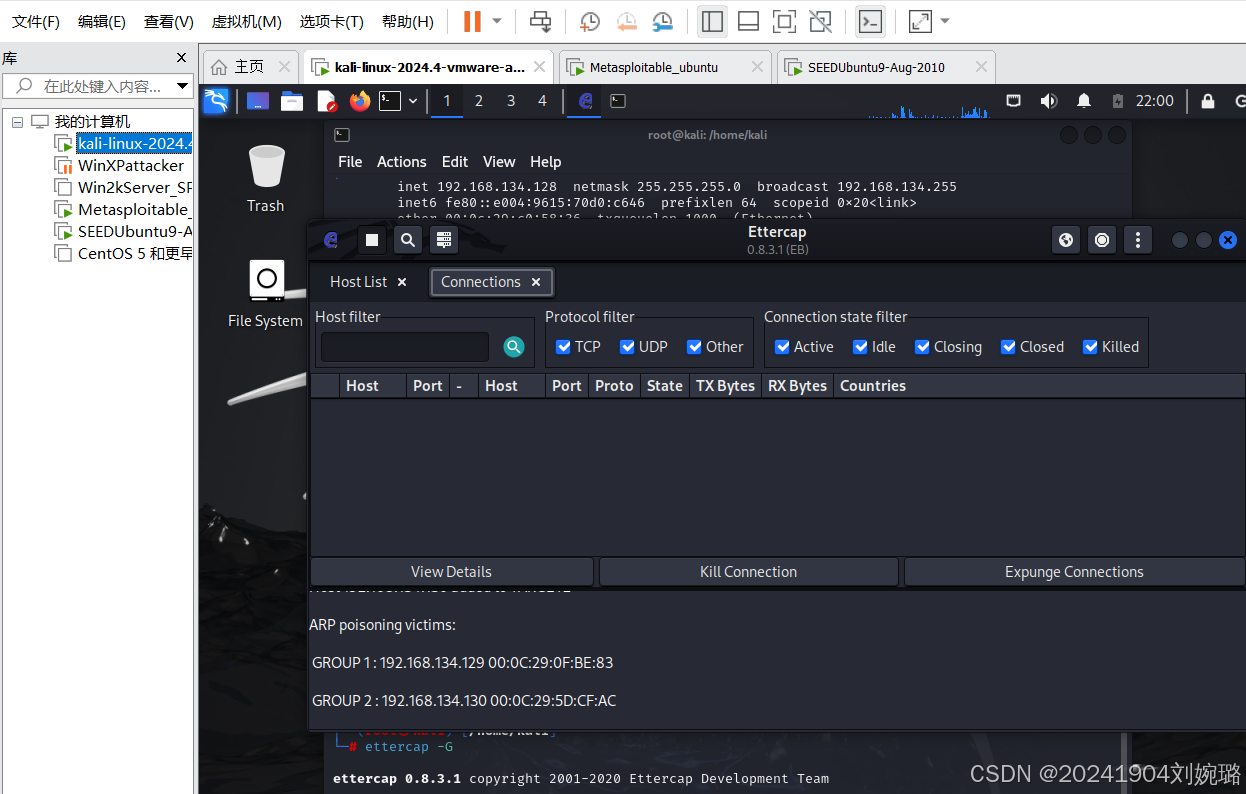
Task: Uncheck the TCP protocol filter
Action: point(564,347)
